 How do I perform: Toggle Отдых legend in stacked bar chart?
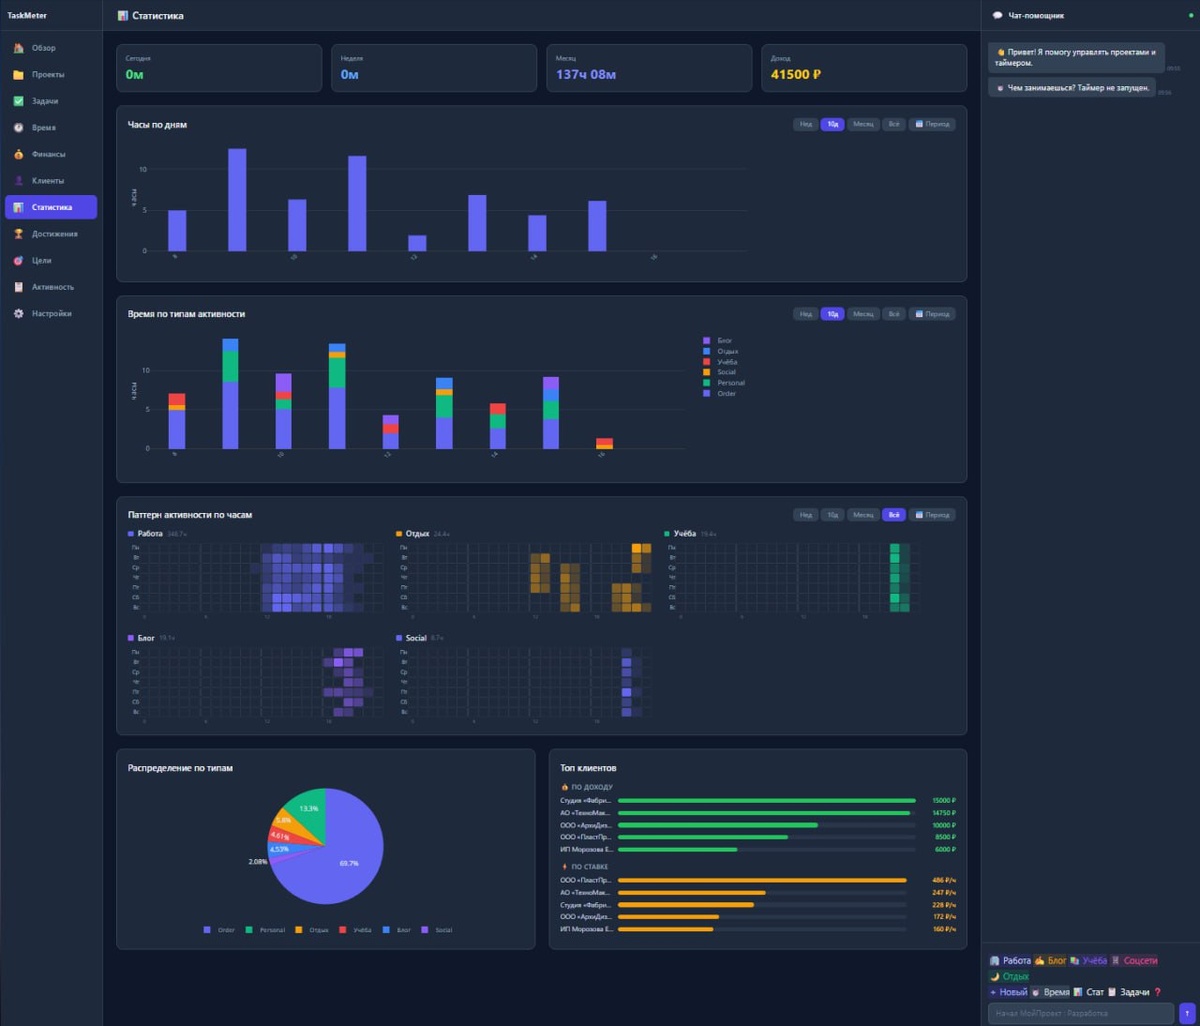coord(720,351)
